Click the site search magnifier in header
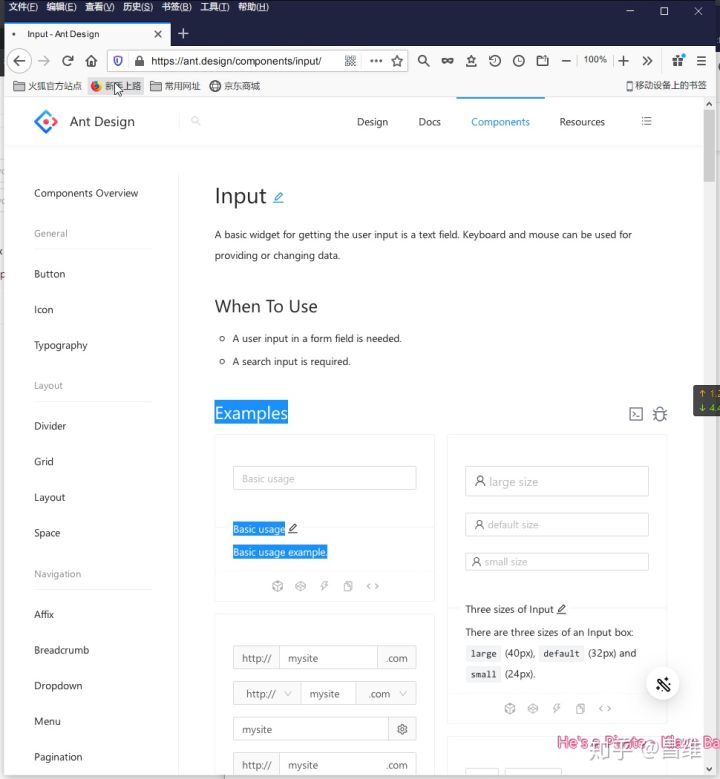Viewport: 720px width, 779px height. 195,121
